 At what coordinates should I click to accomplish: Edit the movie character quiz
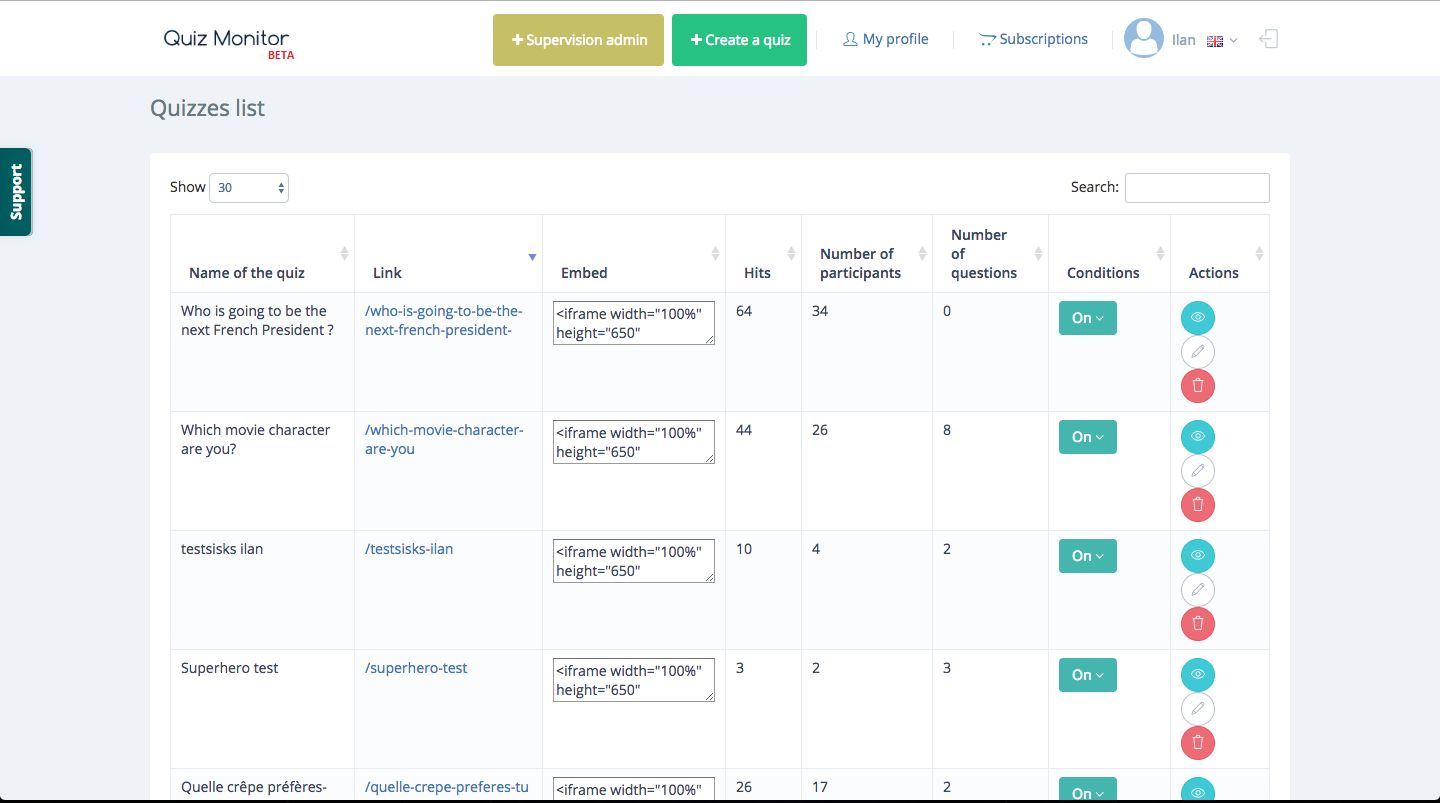1197,471
